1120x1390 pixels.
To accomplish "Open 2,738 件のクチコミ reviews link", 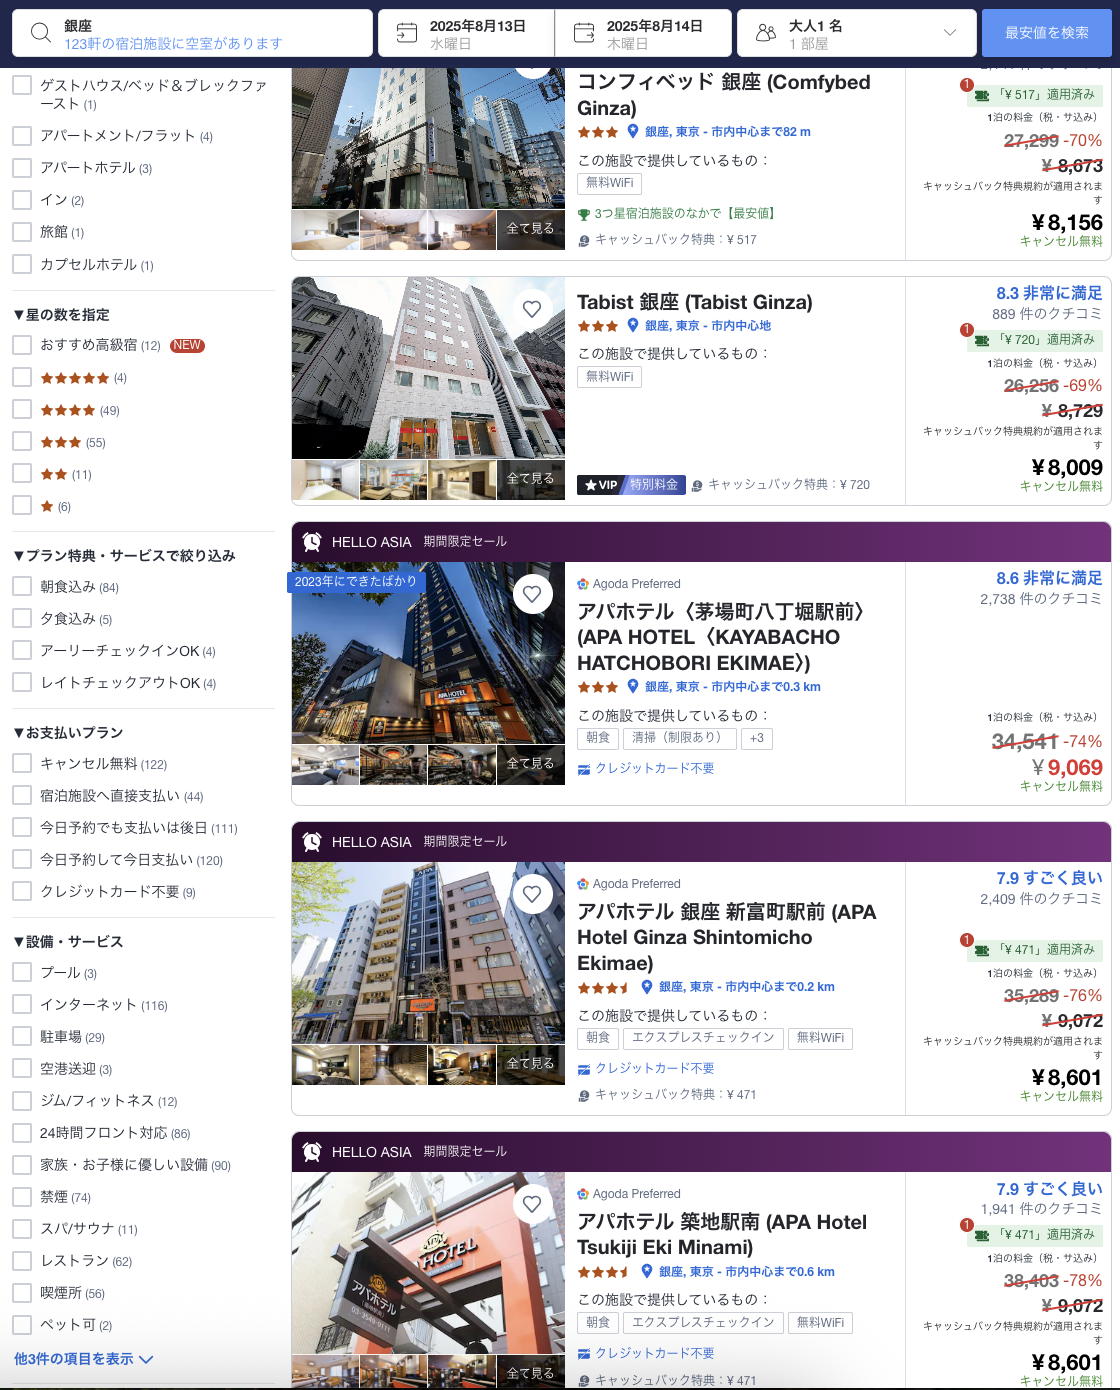I will coord(1041,599).
